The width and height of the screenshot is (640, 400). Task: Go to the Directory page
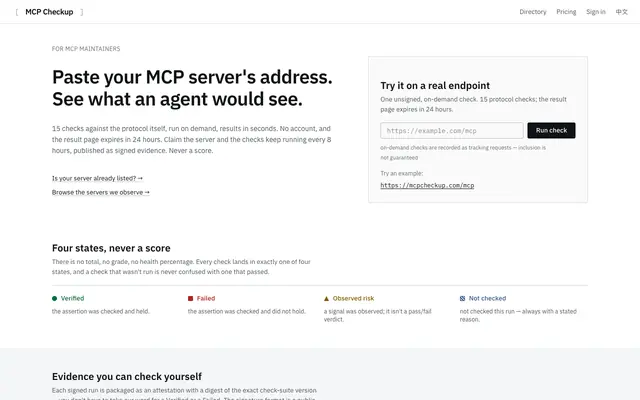click(533, 12)
